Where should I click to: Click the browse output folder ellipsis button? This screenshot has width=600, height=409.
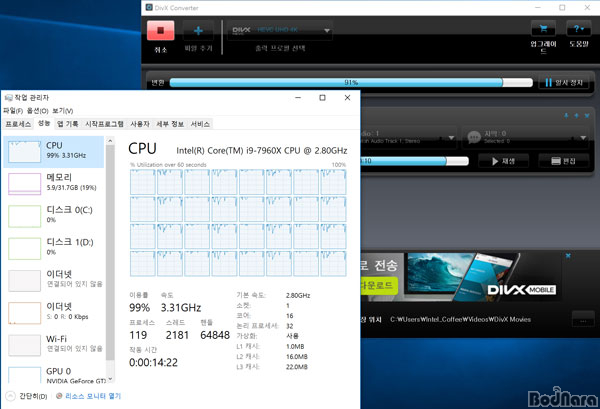coord(583,319)
